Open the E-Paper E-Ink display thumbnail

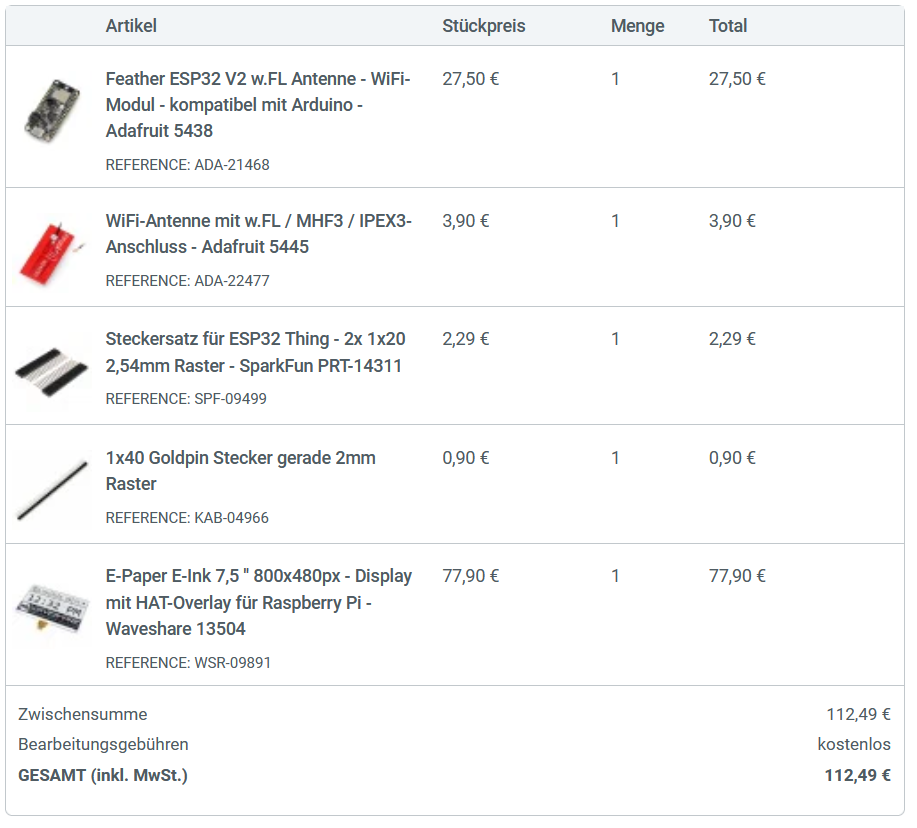[x=52, y=608]
